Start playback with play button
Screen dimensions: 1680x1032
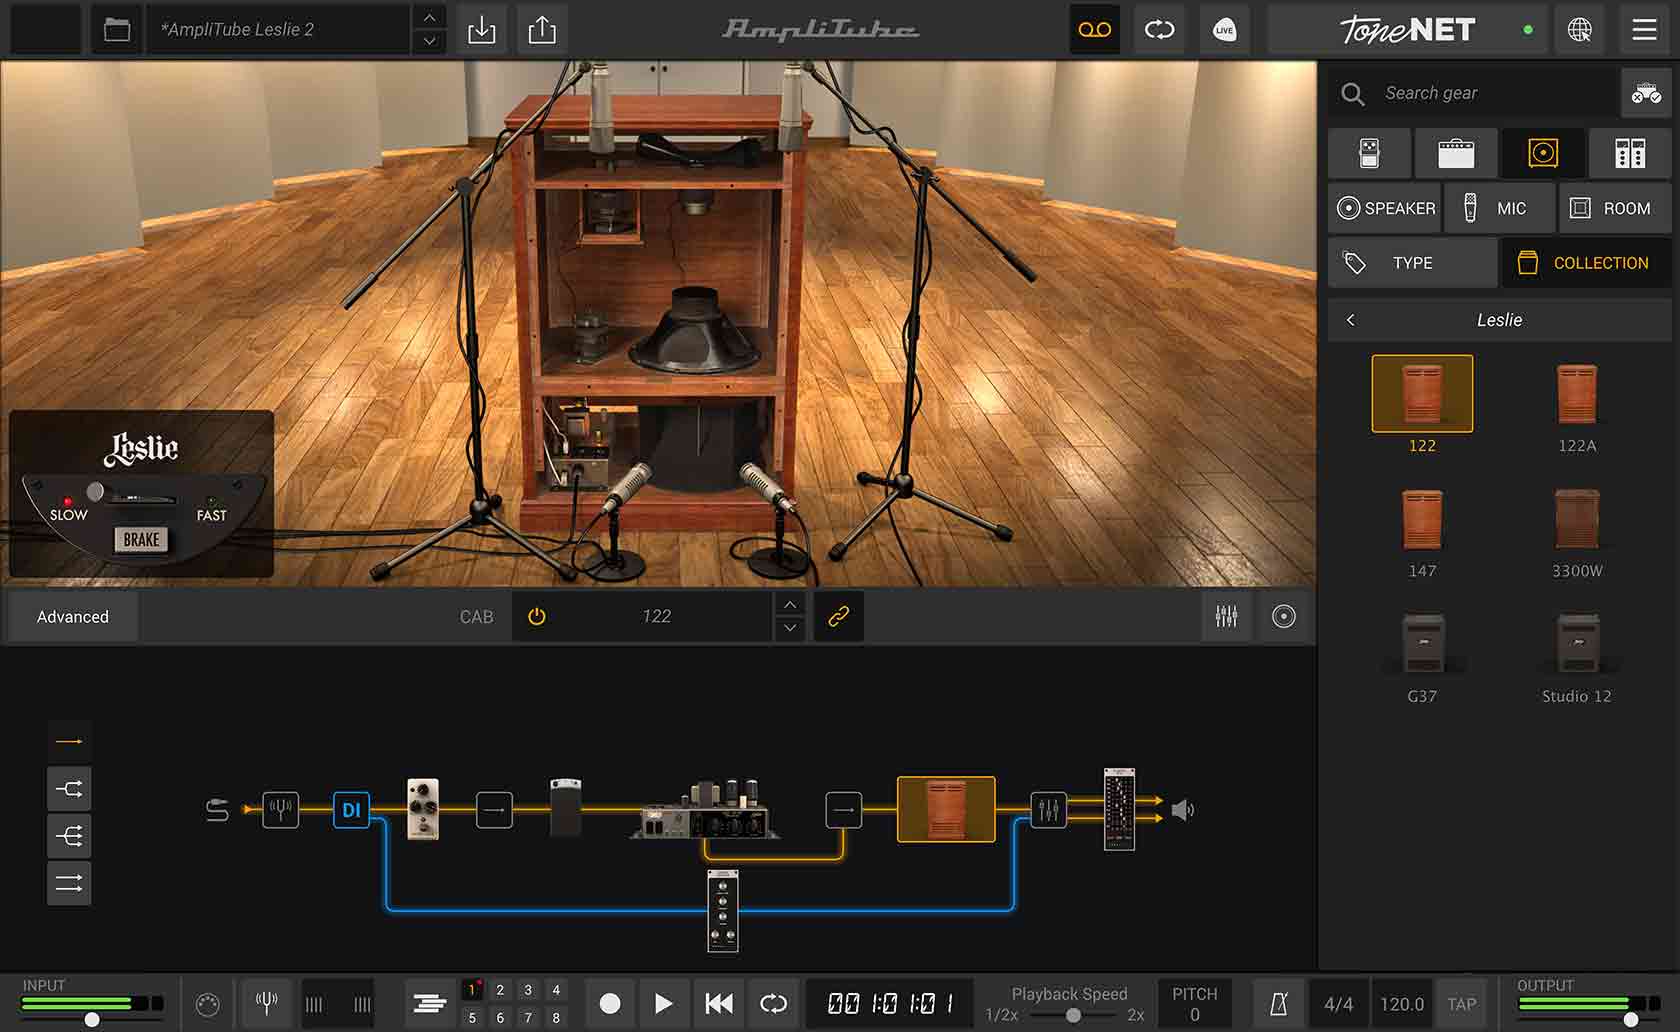(x=663, y=1003)
